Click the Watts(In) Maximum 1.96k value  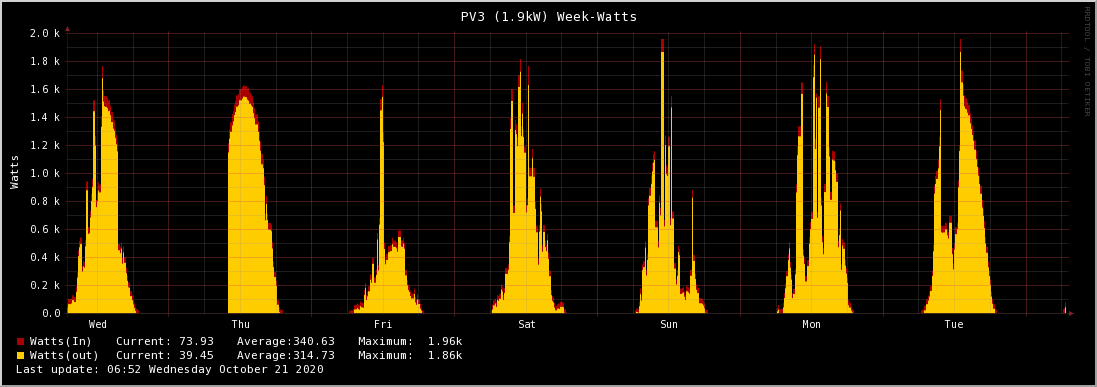444,342
